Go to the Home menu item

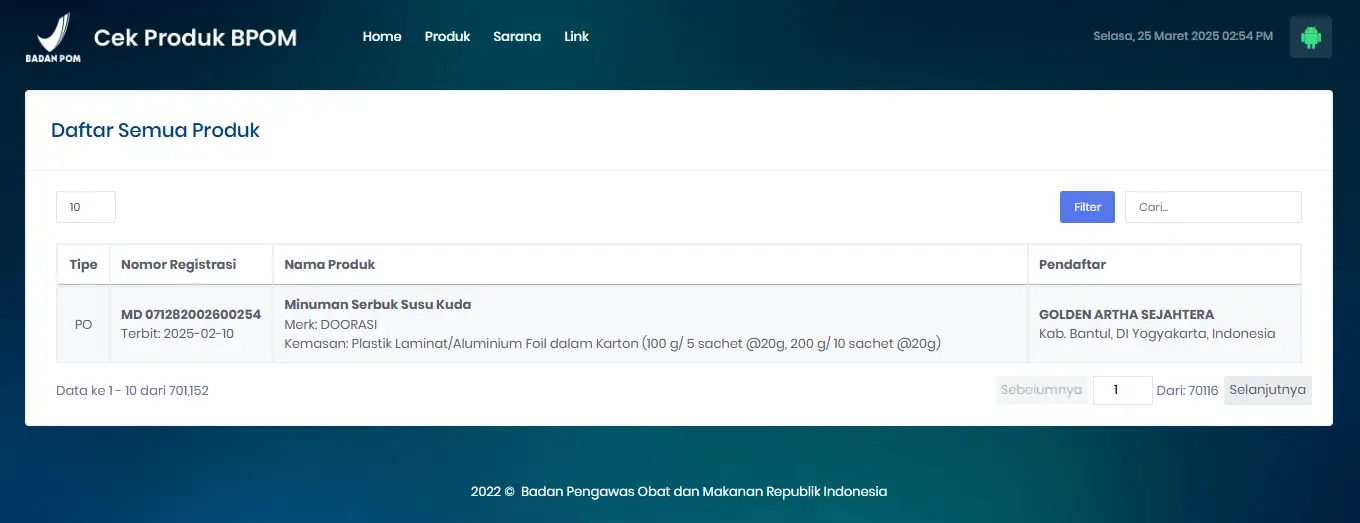[x=382, y=37]
